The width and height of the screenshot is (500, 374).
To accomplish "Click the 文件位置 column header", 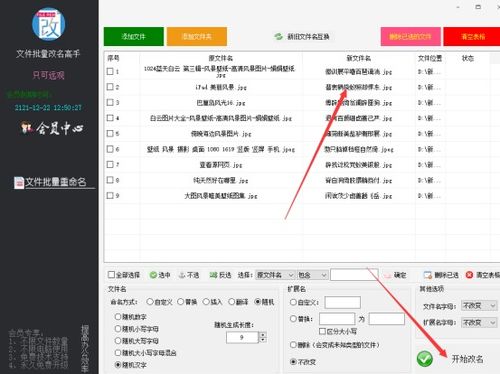I will pyautogui.click(x=430, y=58).
